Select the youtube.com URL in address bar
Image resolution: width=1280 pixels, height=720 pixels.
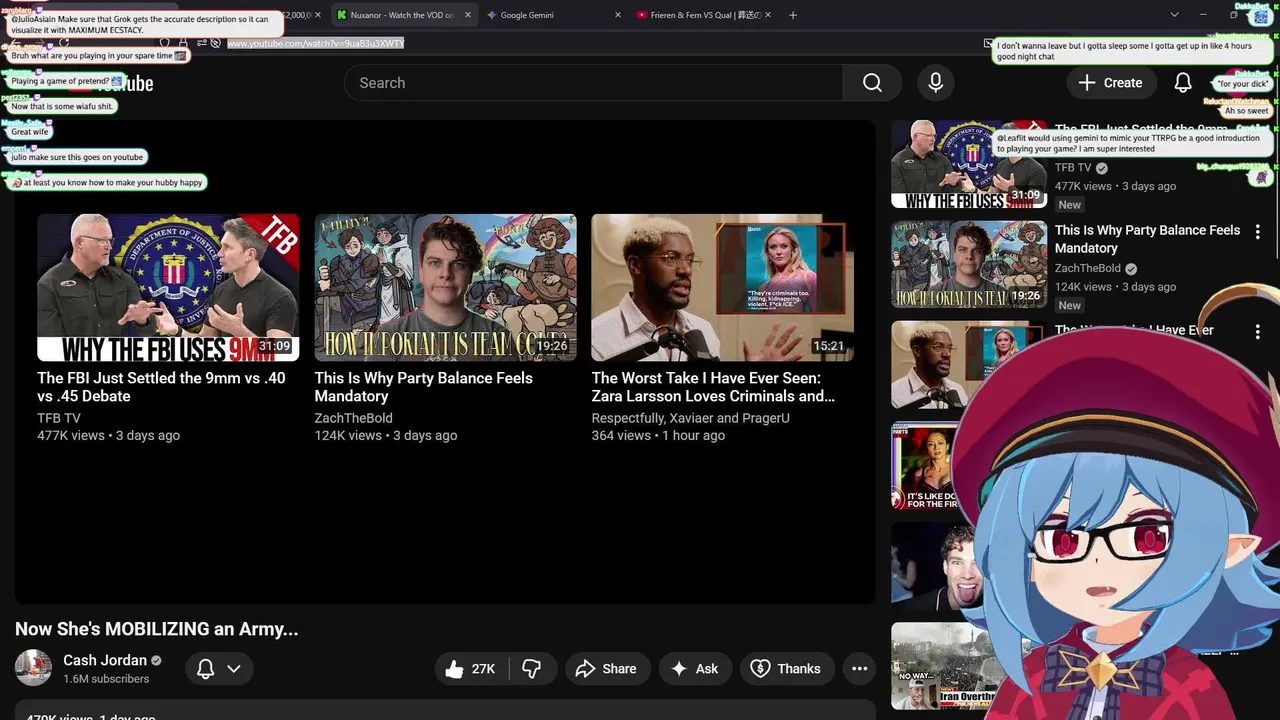315,43
